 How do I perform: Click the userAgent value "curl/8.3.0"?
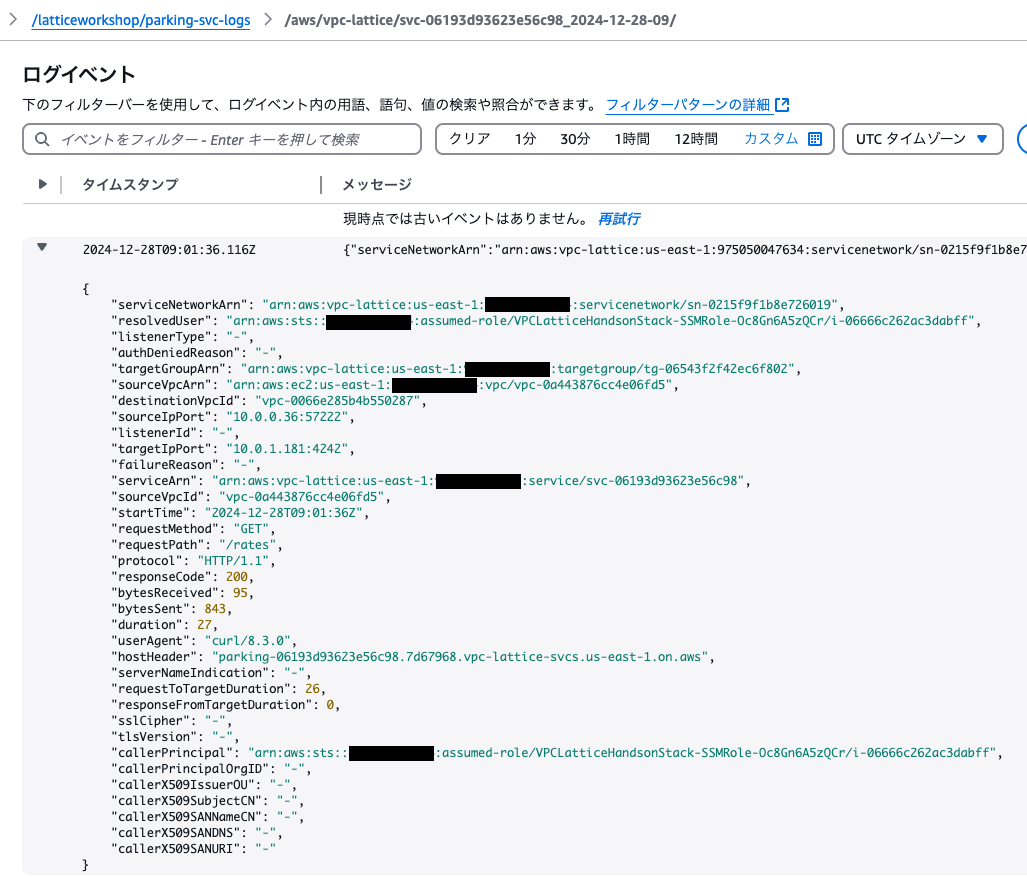pos(248,641)
